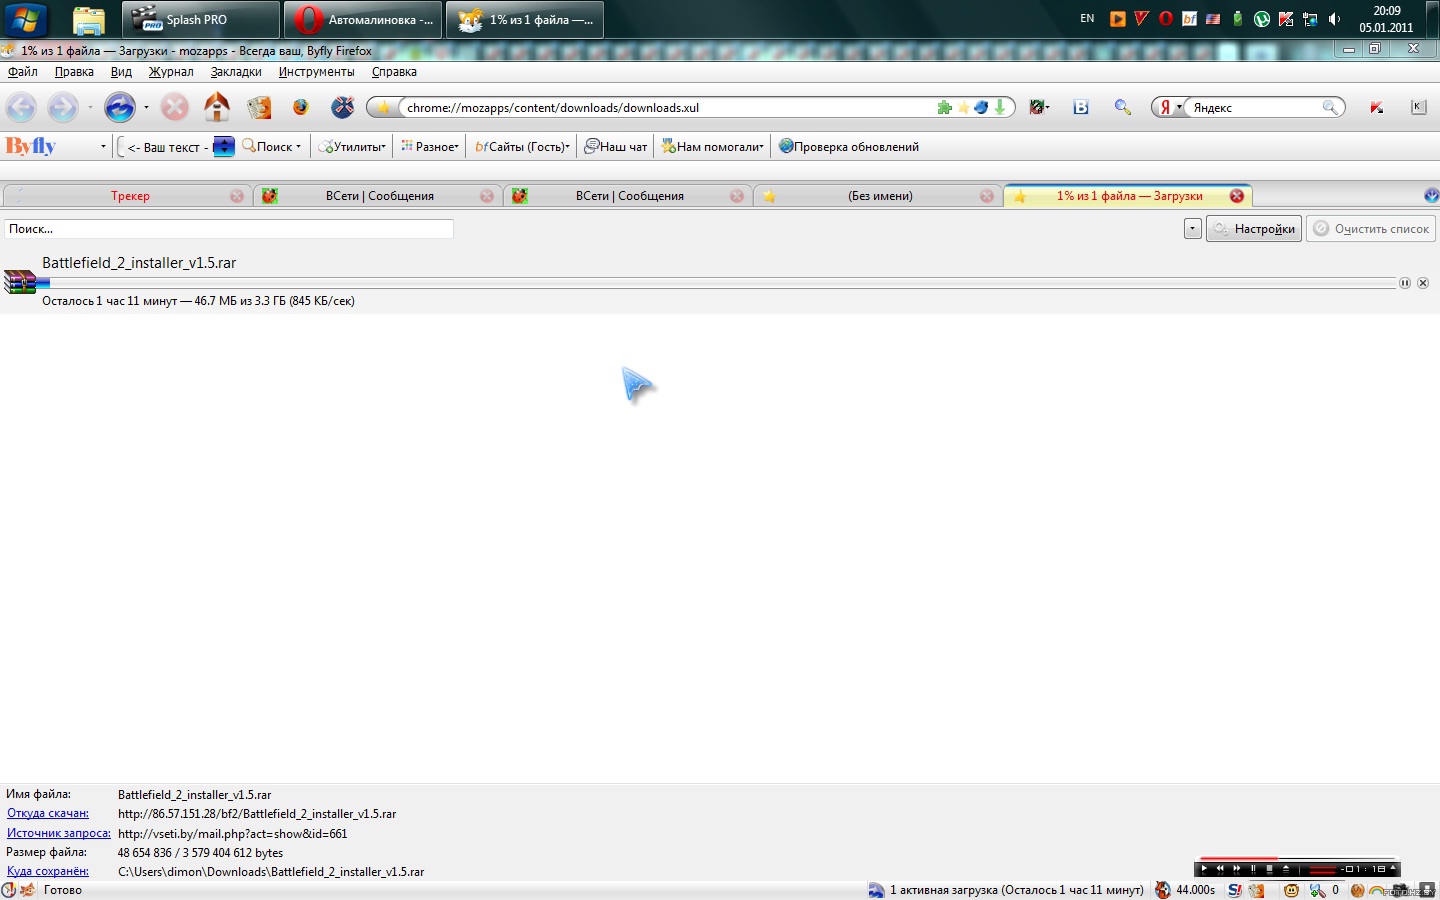Click the rainbow icon in status bar
The image size is (1440, 900).
[x=1376, y=890]
